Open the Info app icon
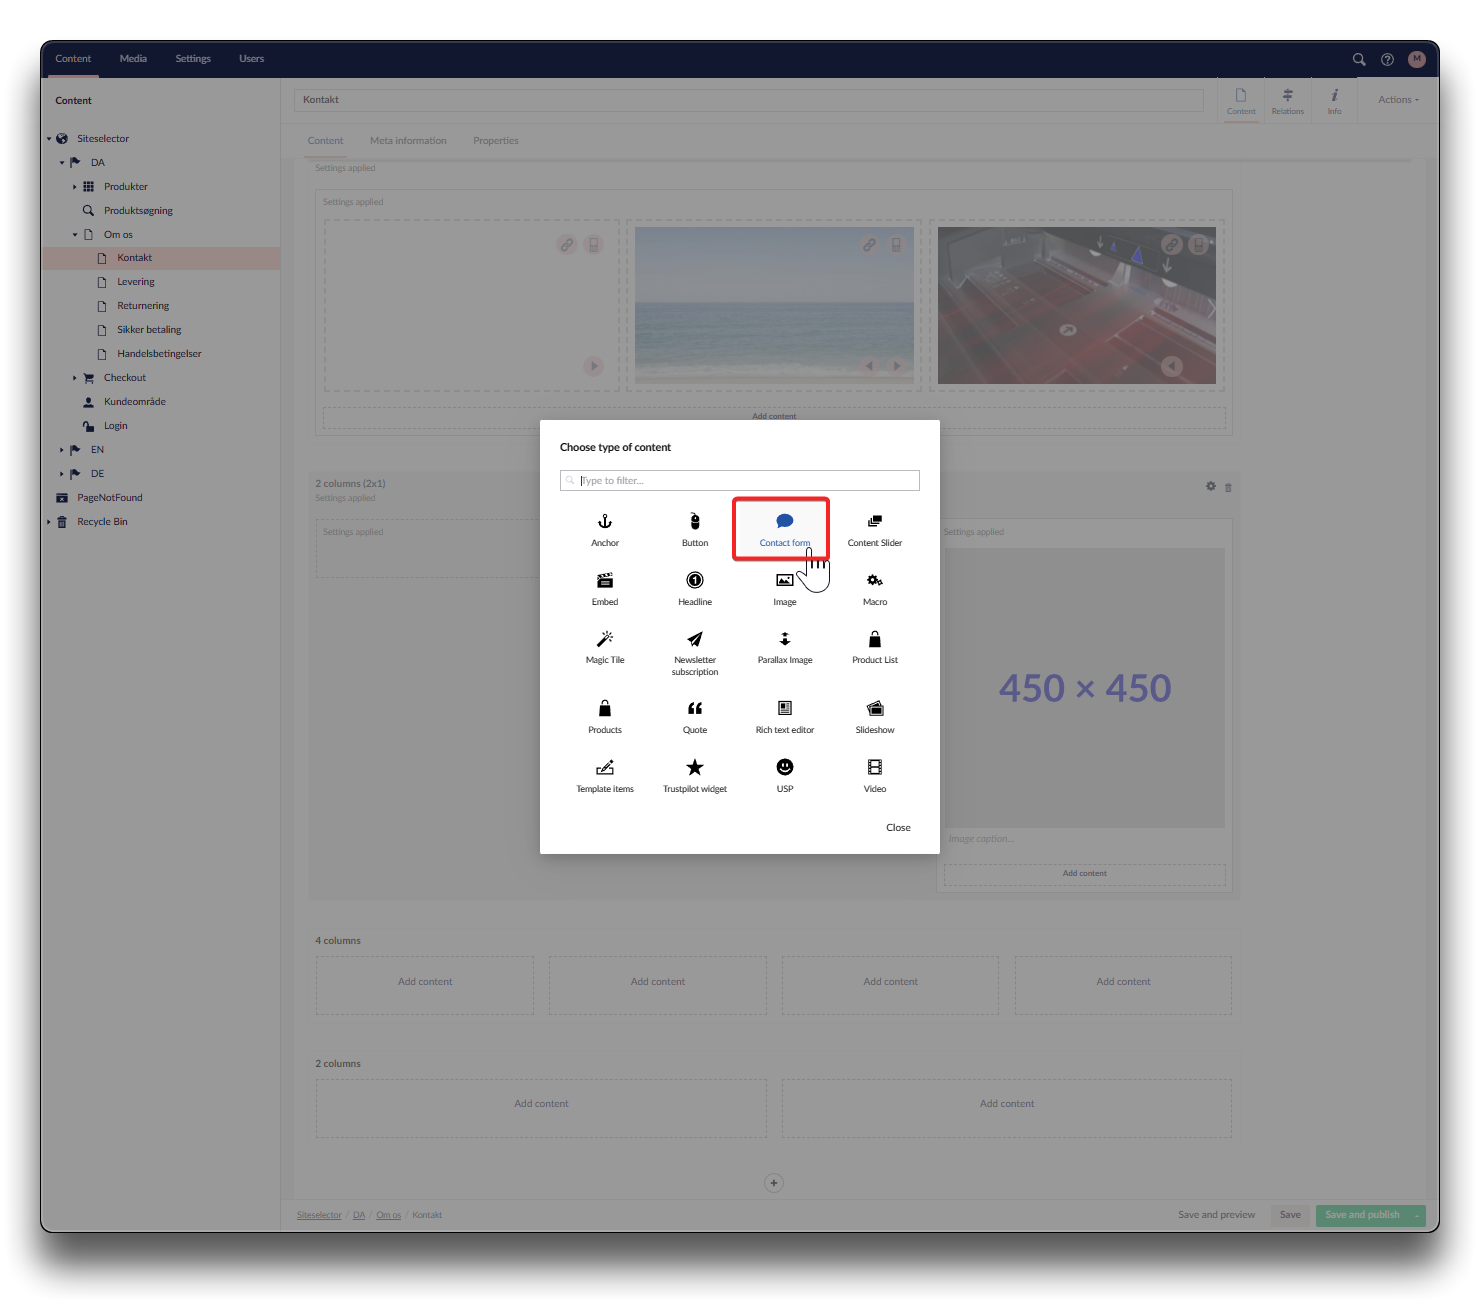The height and width of the screenshot is (1305, 1480). (x=1334, y=101)
